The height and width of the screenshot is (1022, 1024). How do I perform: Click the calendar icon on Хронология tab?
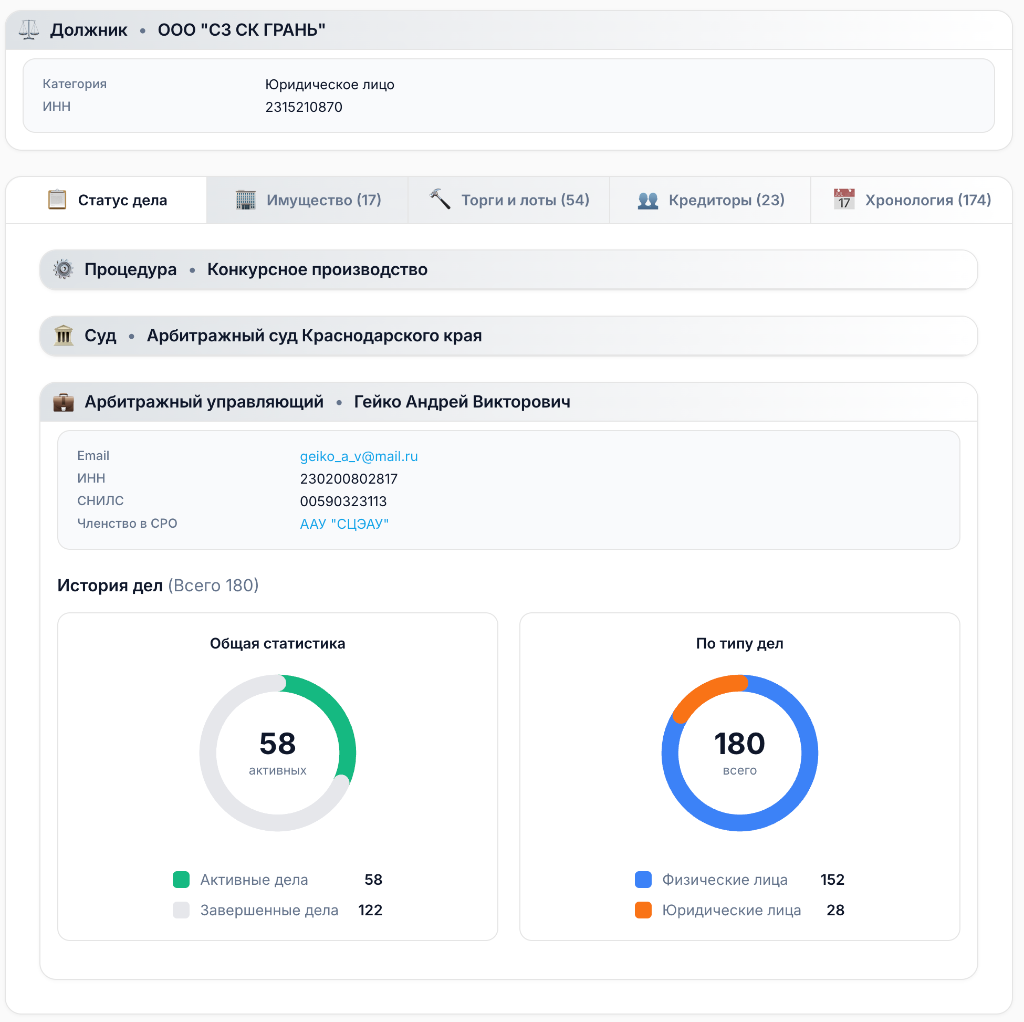click(845, 200)
